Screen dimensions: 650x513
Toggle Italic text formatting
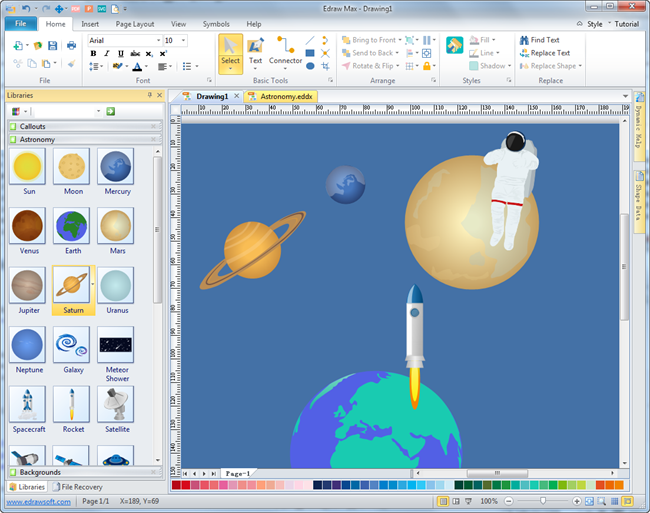(107, 54)
